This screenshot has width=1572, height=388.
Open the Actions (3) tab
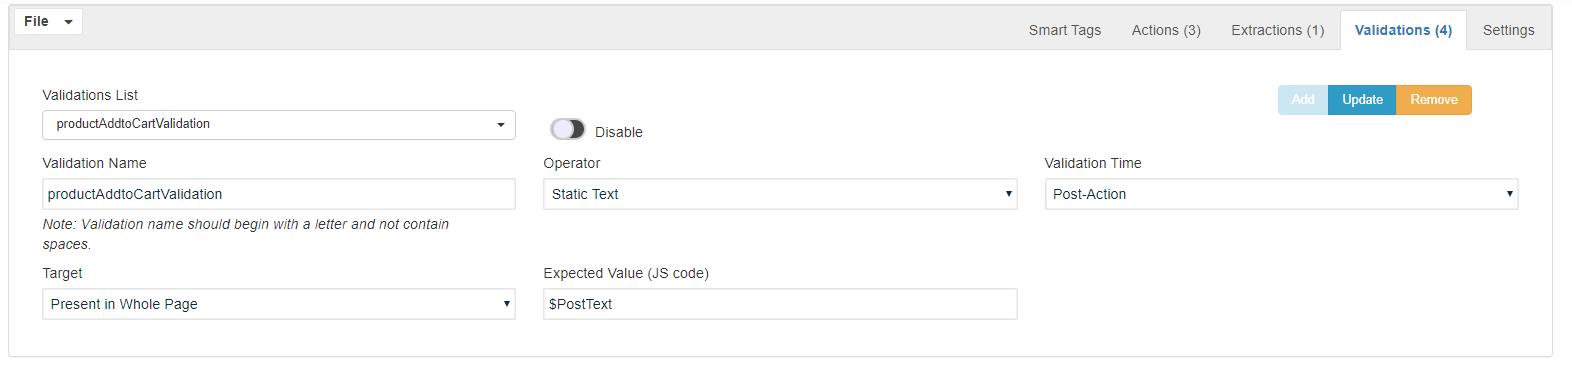tap(1166, 30)
